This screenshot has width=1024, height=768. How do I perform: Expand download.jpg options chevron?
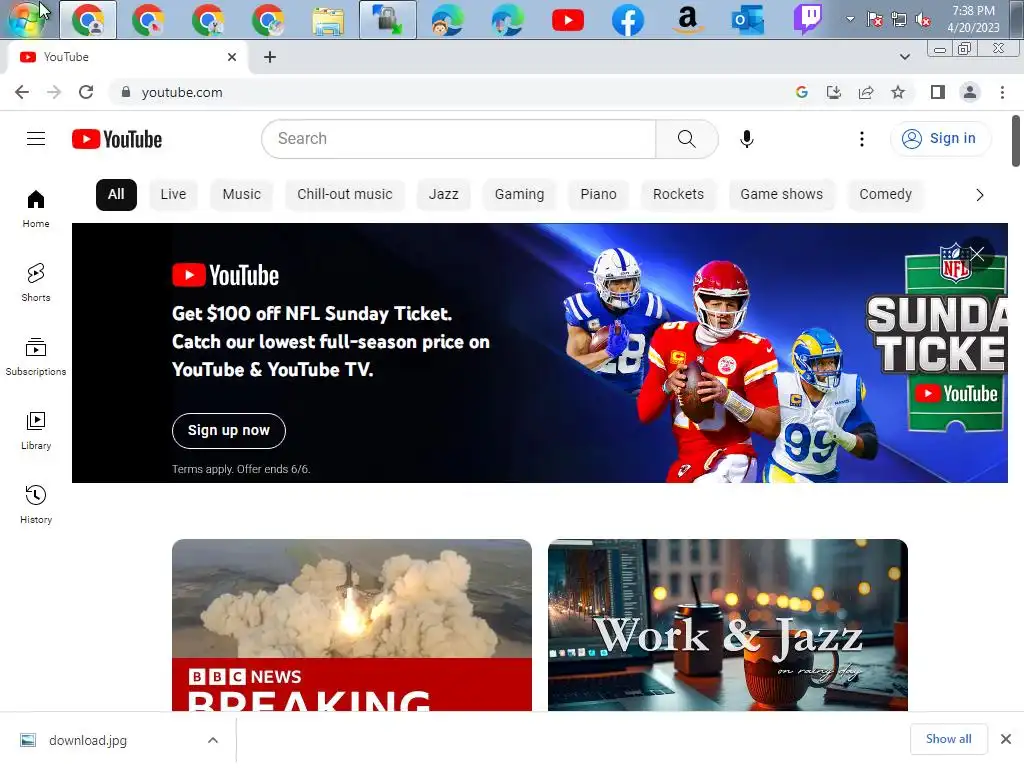click(x=213, y=740)
